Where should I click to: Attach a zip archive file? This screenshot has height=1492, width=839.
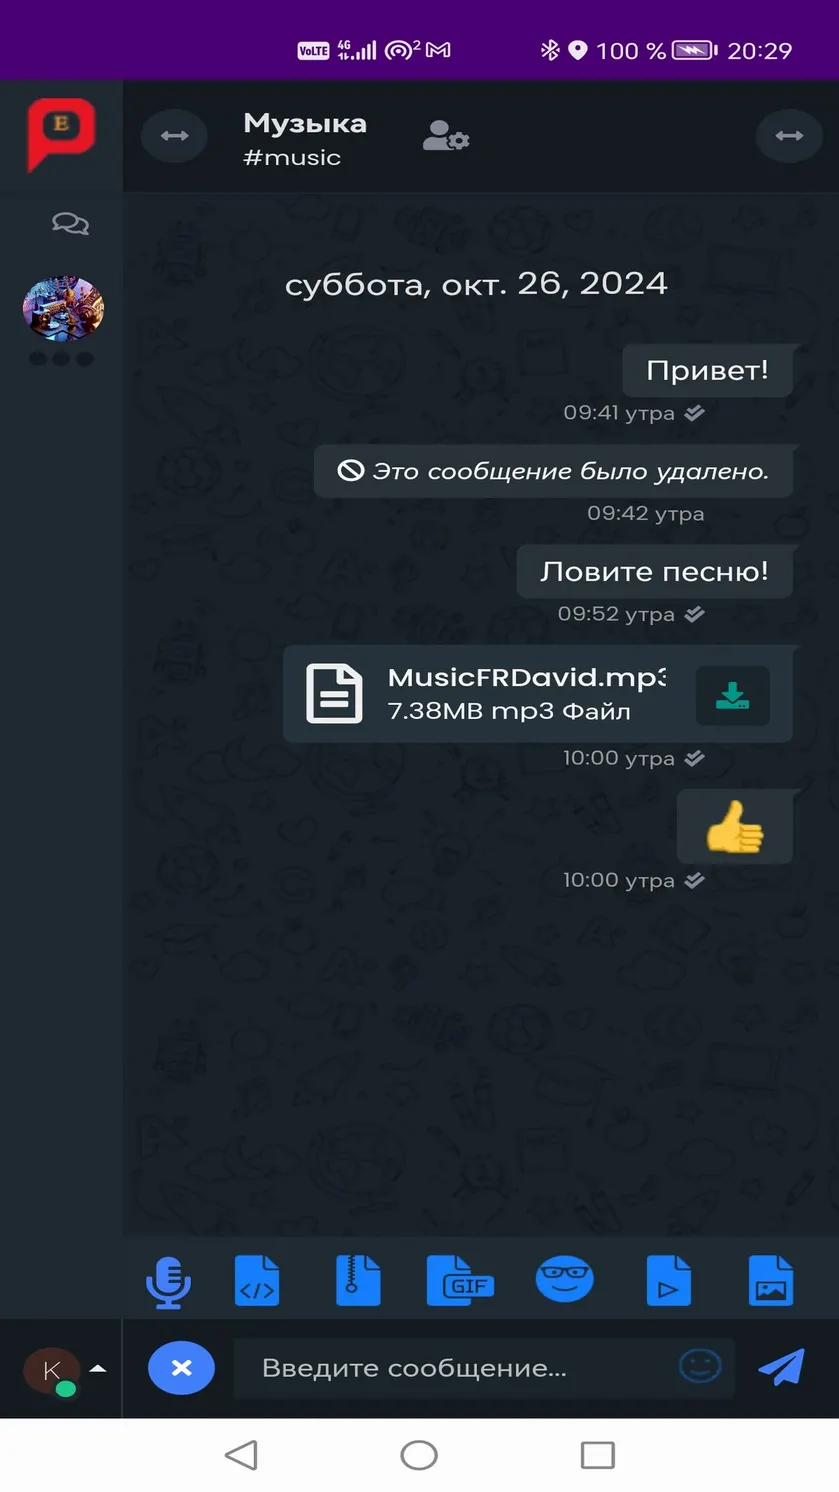click(x=358, y=1281)
